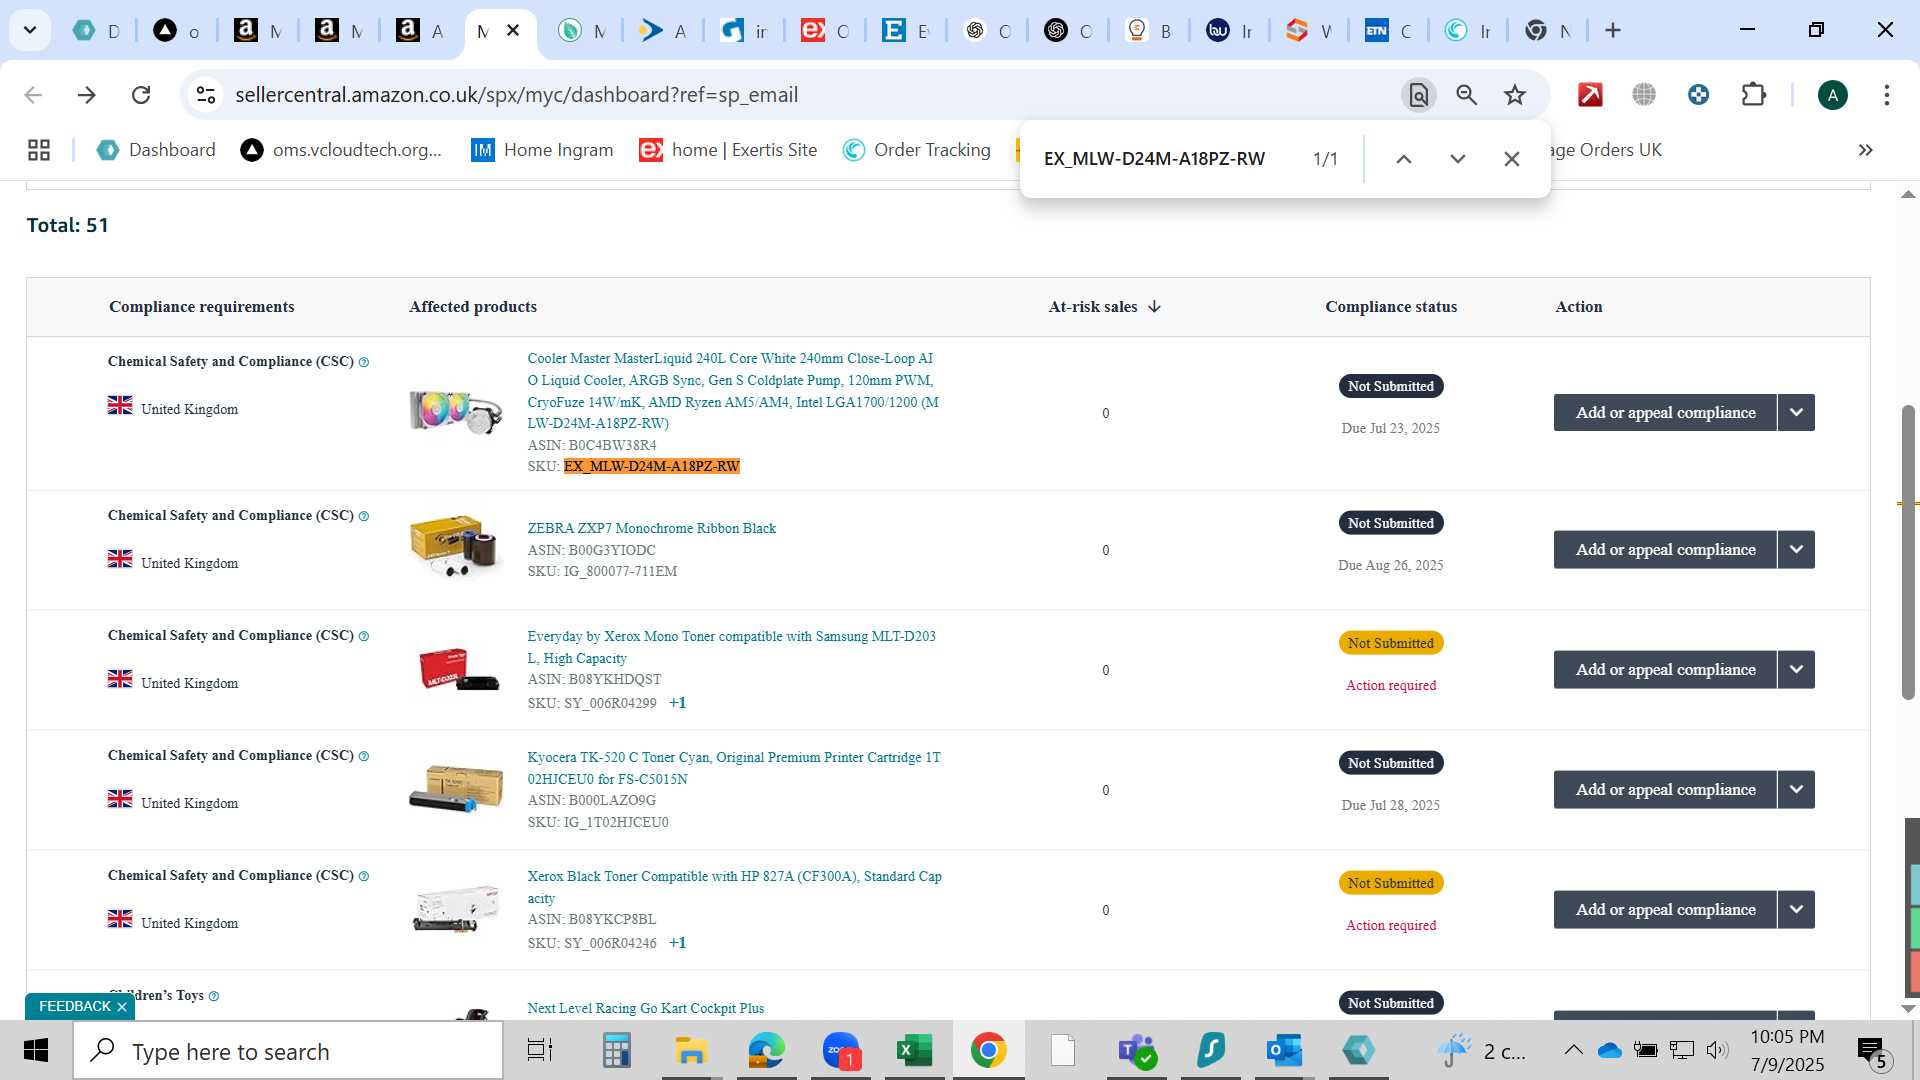Screen dimensions: 1920x1080
Task: Open Outlook from the taskbar
Action: [x=1284, y=1050]
